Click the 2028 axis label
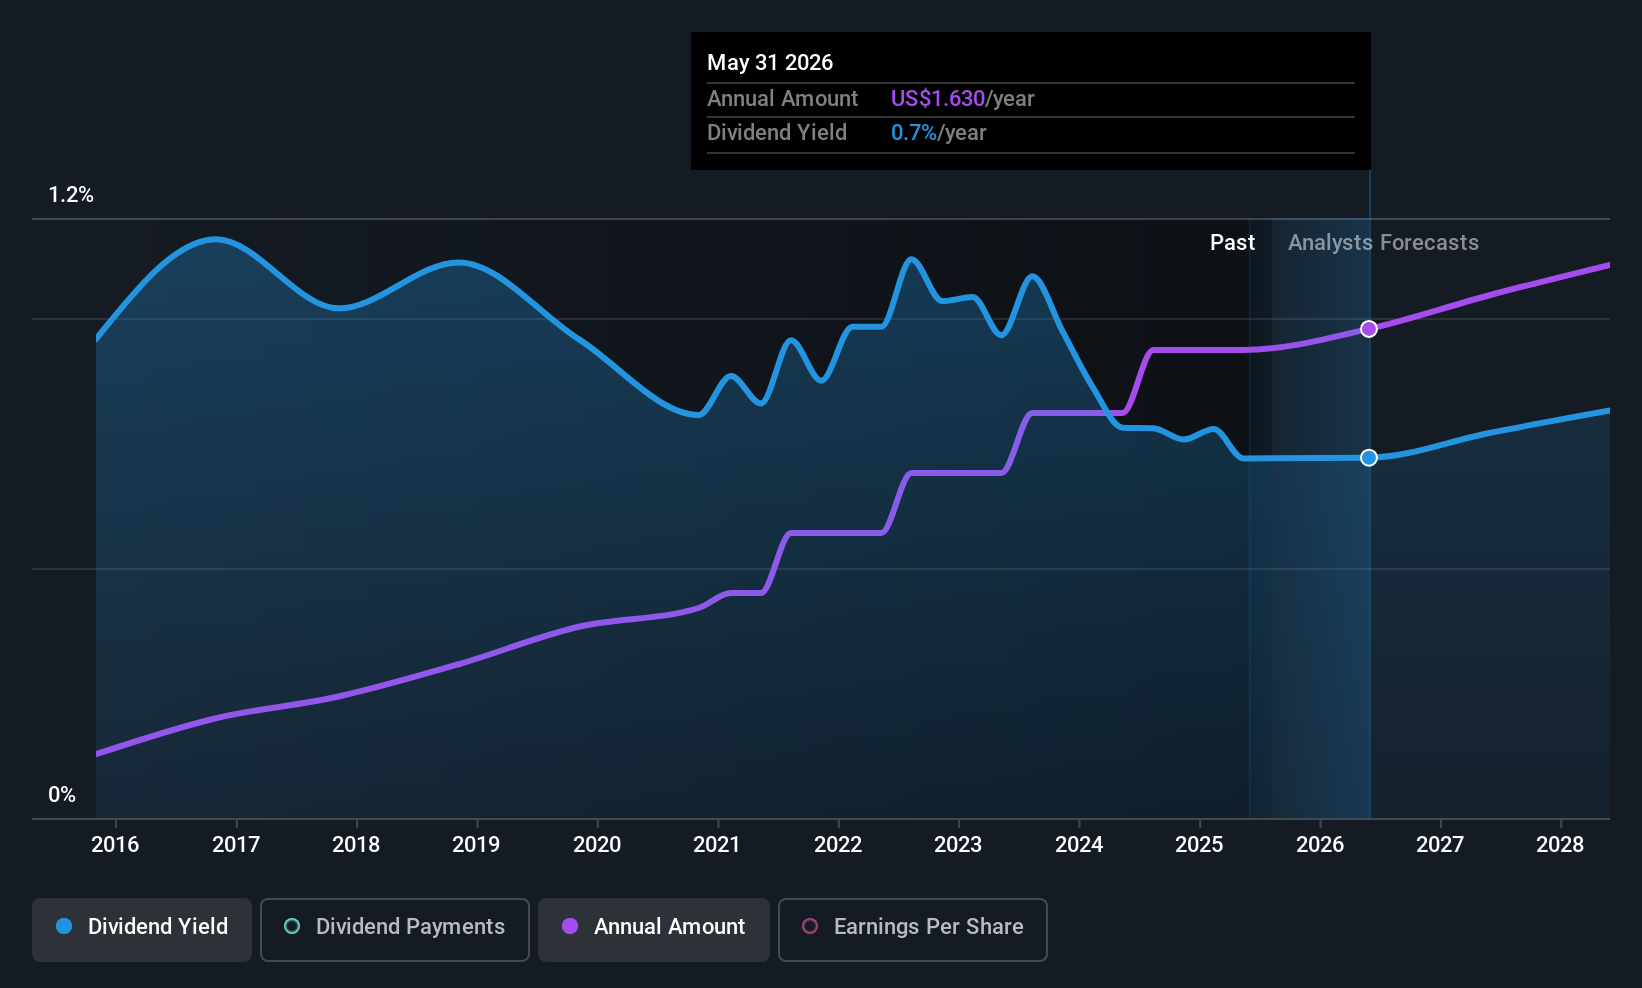This screenshot has width=1642, height=988. (1560, 844)
